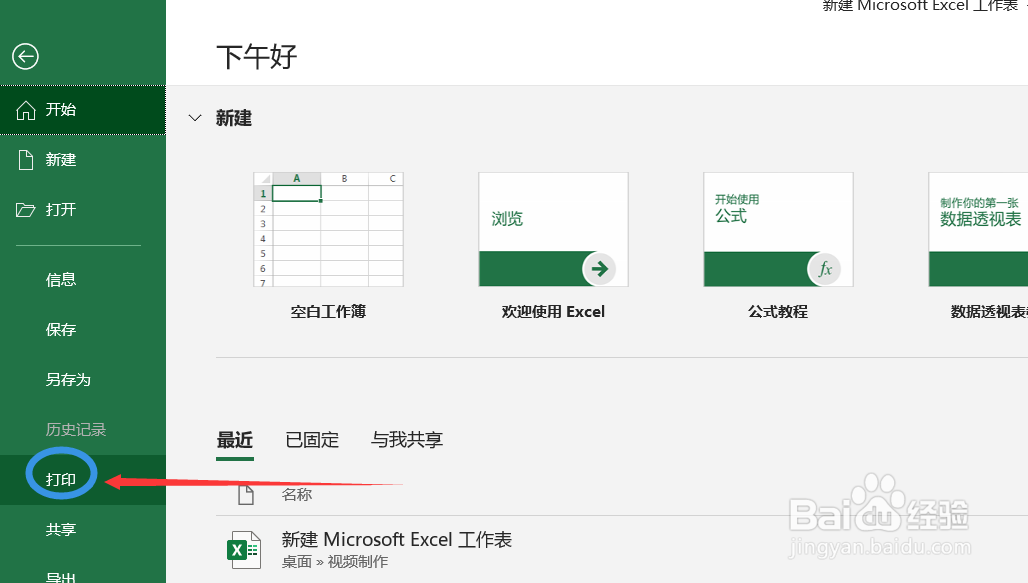Click the new document icon beside 新建
This screenshot has width=1028, height=583.
coord(26,159)
